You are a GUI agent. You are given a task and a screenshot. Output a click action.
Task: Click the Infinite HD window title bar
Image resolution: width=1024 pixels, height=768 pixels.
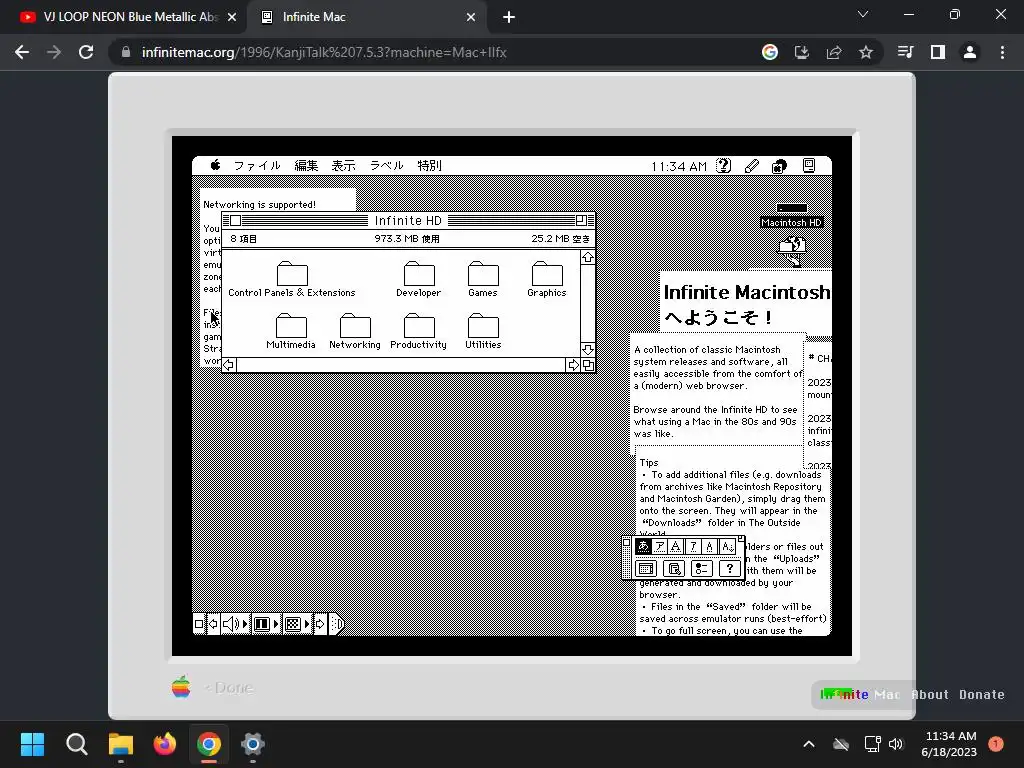(x=408, y=220)
